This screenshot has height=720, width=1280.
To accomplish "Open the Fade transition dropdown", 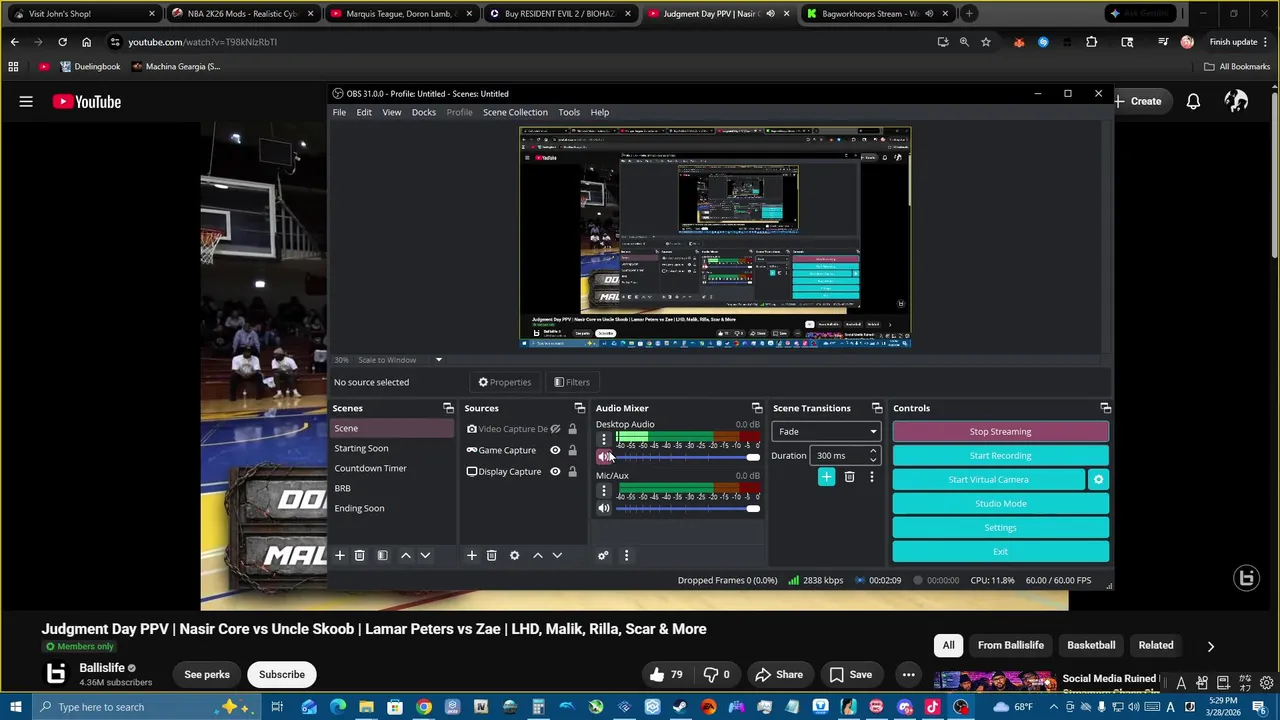I will pyautogui.click(x=826, y=431).
